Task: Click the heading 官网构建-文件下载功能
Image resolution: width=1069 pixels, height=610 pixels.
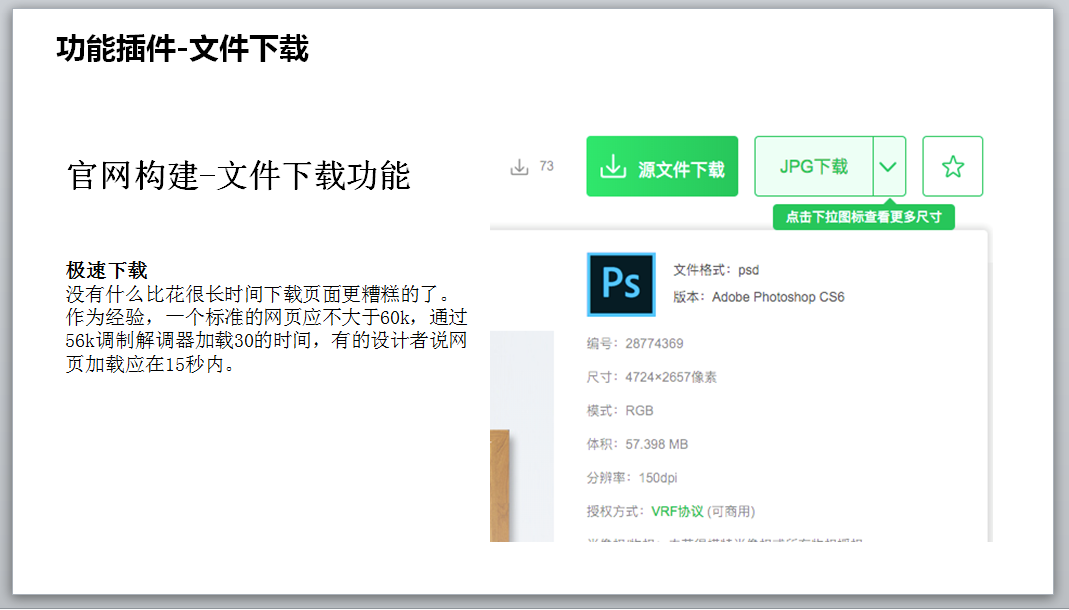Action: pos(239,176)
